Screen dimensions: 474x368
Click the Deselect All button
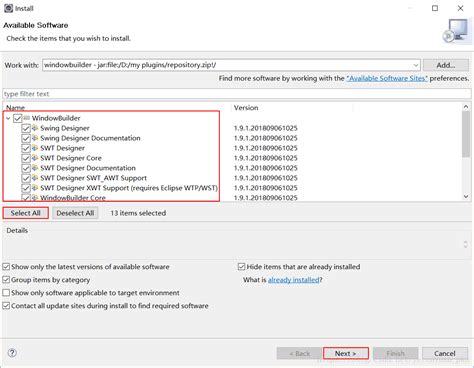[75, 213]
